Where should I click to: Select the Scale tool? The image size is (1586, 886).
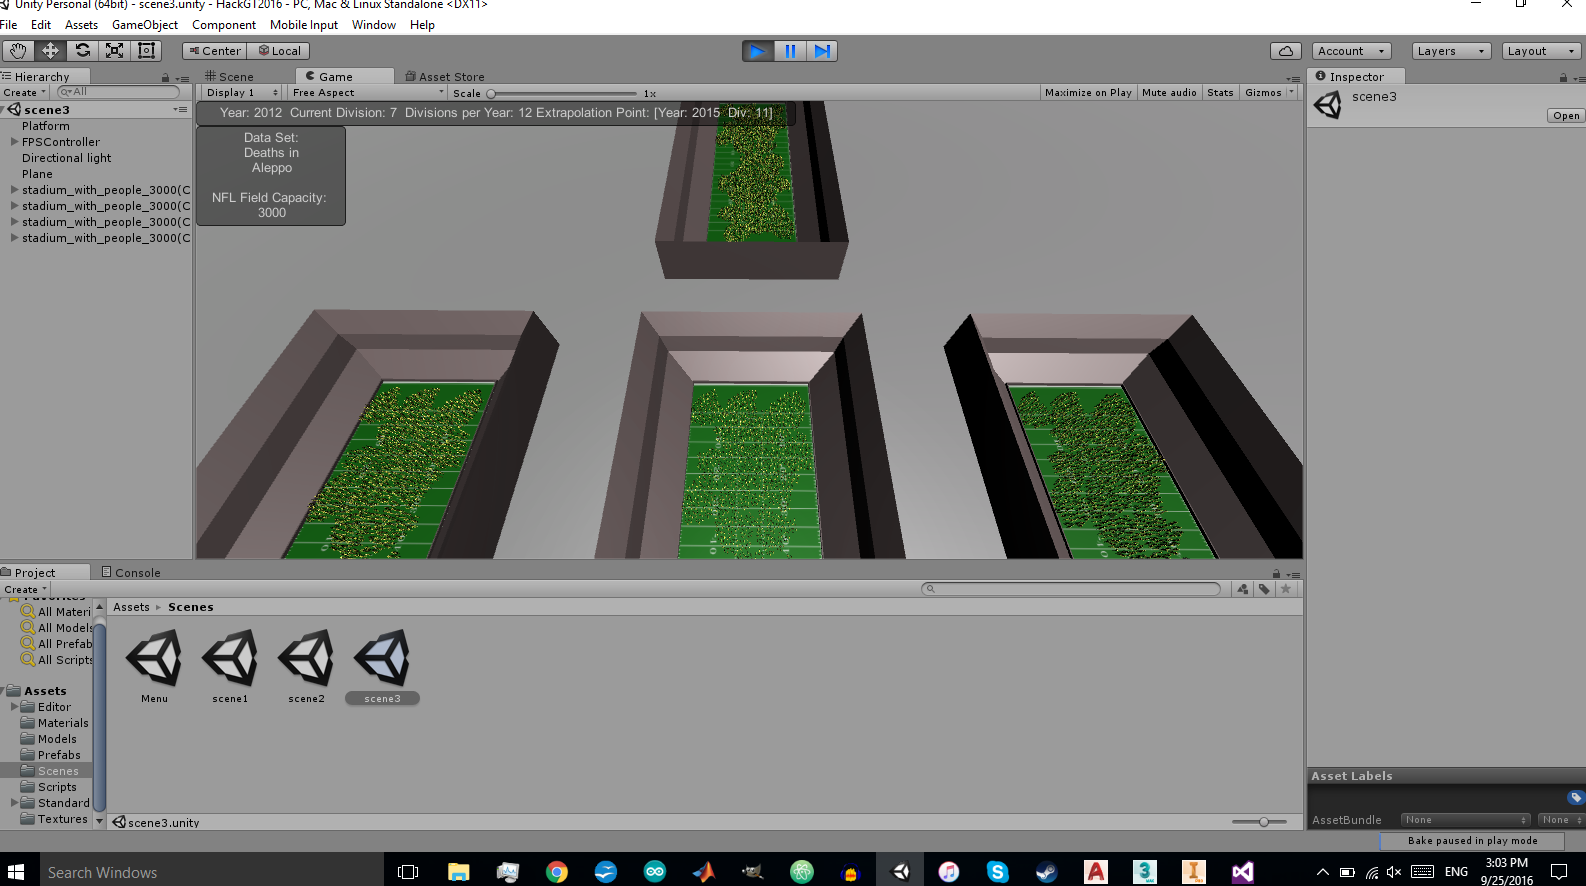114,51
